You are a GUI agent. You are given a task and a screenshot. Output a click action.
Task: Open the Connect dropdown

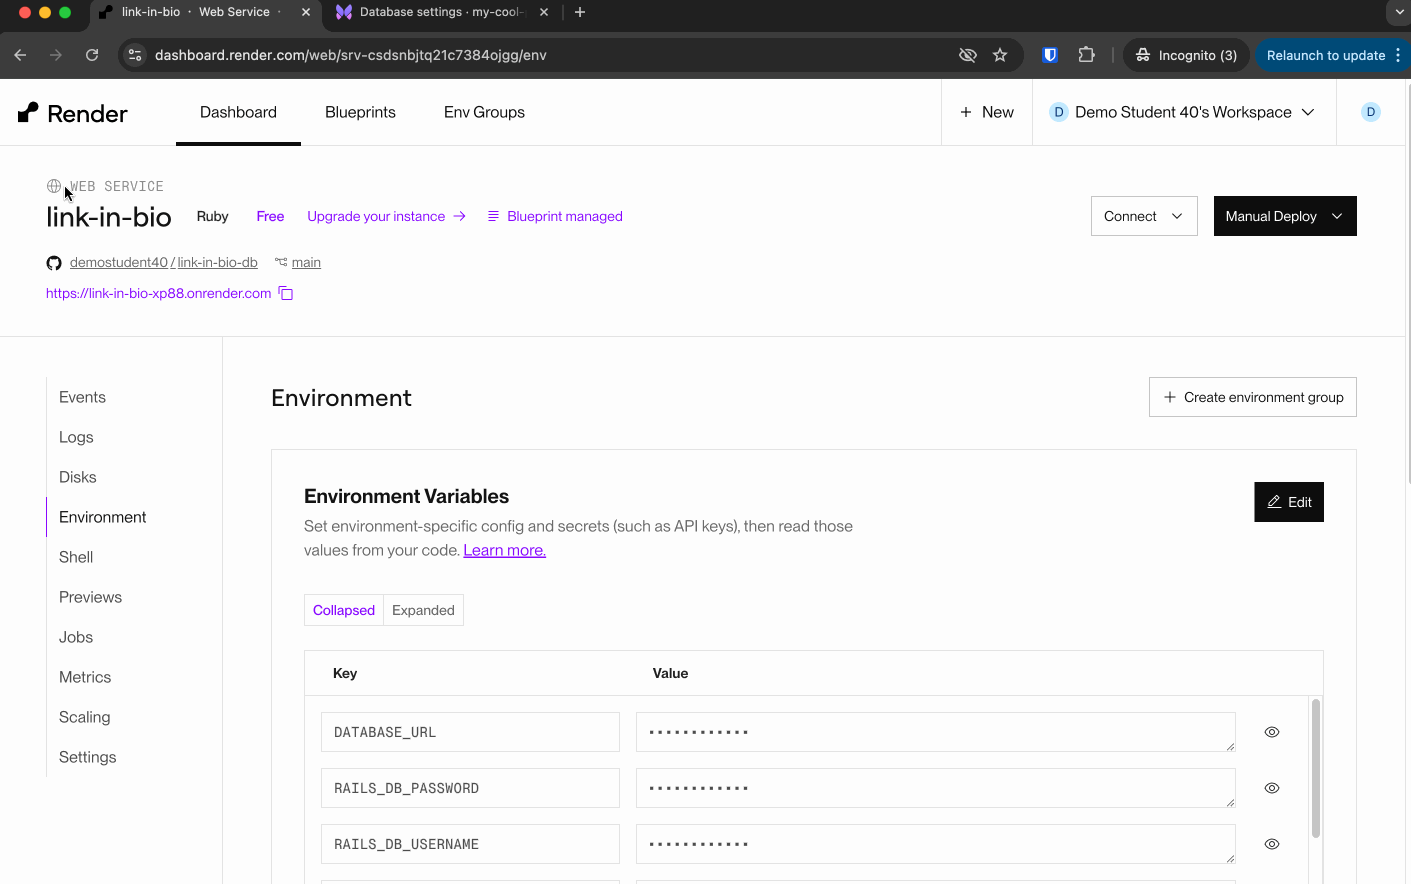1144,216
